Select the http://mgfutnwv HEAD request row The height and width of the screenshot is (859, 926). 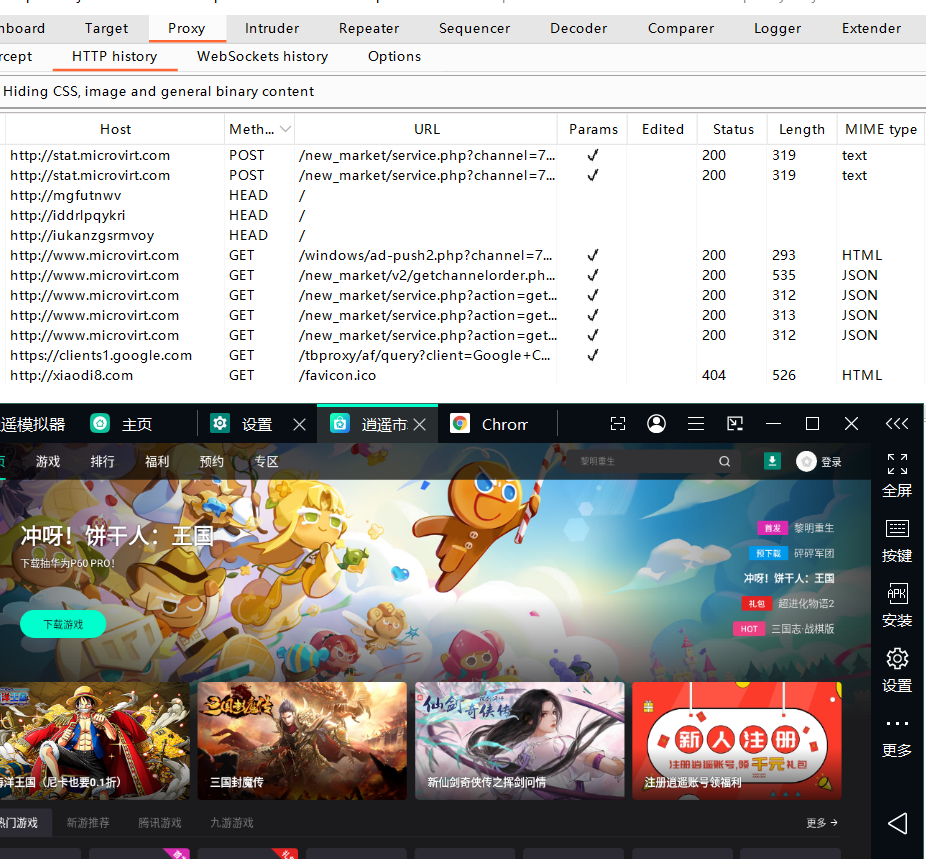point(463,195)
